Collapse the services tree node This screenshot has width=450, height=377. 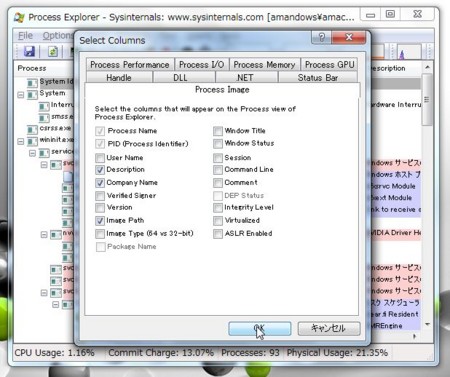click(x=32, y=153)
